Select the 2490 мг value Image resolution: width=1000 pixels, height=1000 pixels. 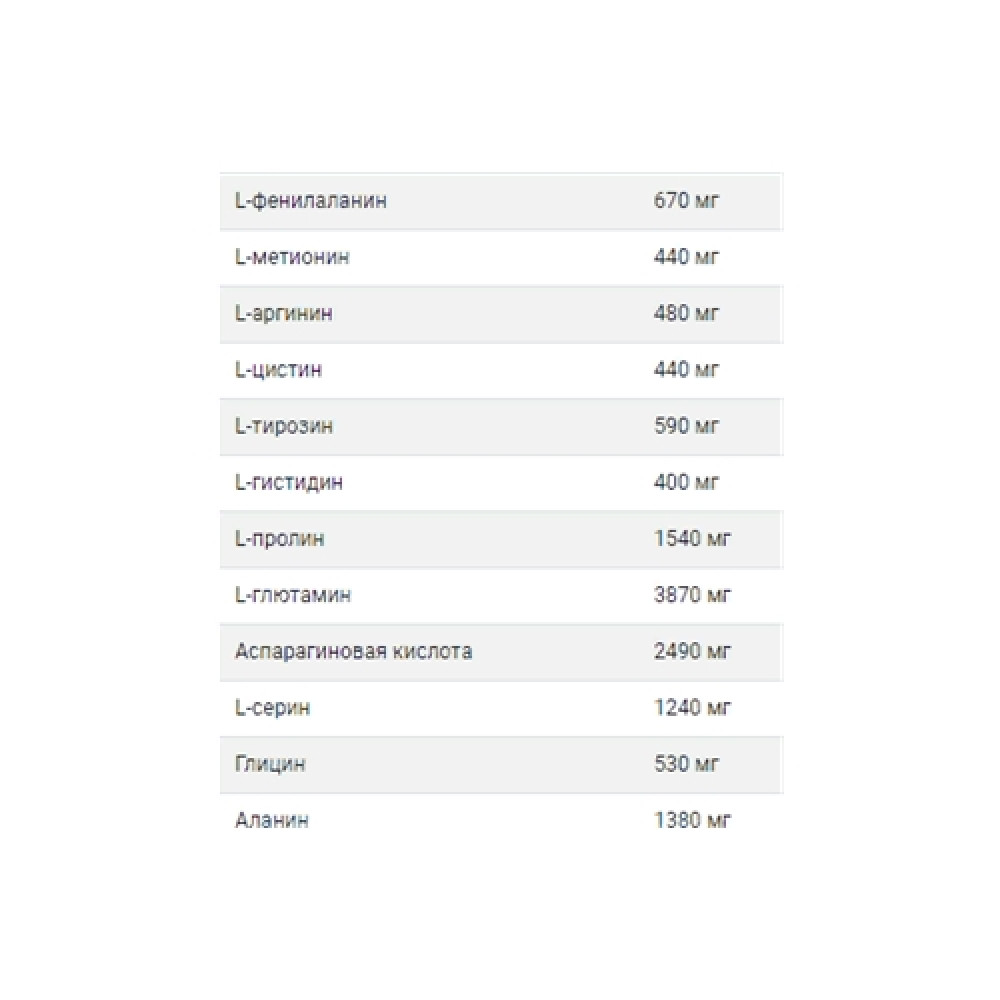693,651
